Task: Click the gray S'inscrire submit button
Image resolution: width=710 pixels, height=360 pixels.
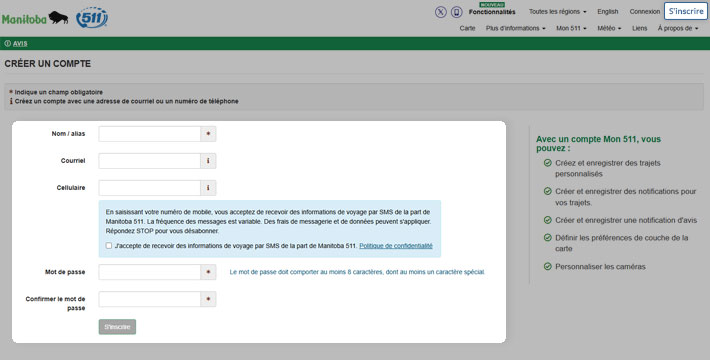Action: tap(117, 327)
